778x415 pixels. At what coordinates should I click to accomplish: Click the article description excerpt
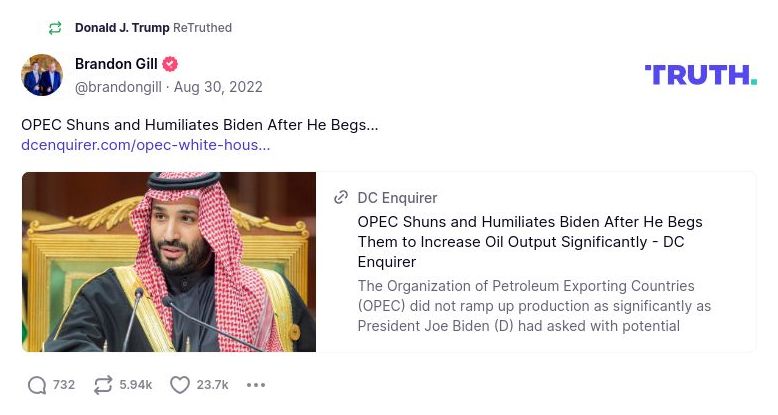tap(534, 306)
